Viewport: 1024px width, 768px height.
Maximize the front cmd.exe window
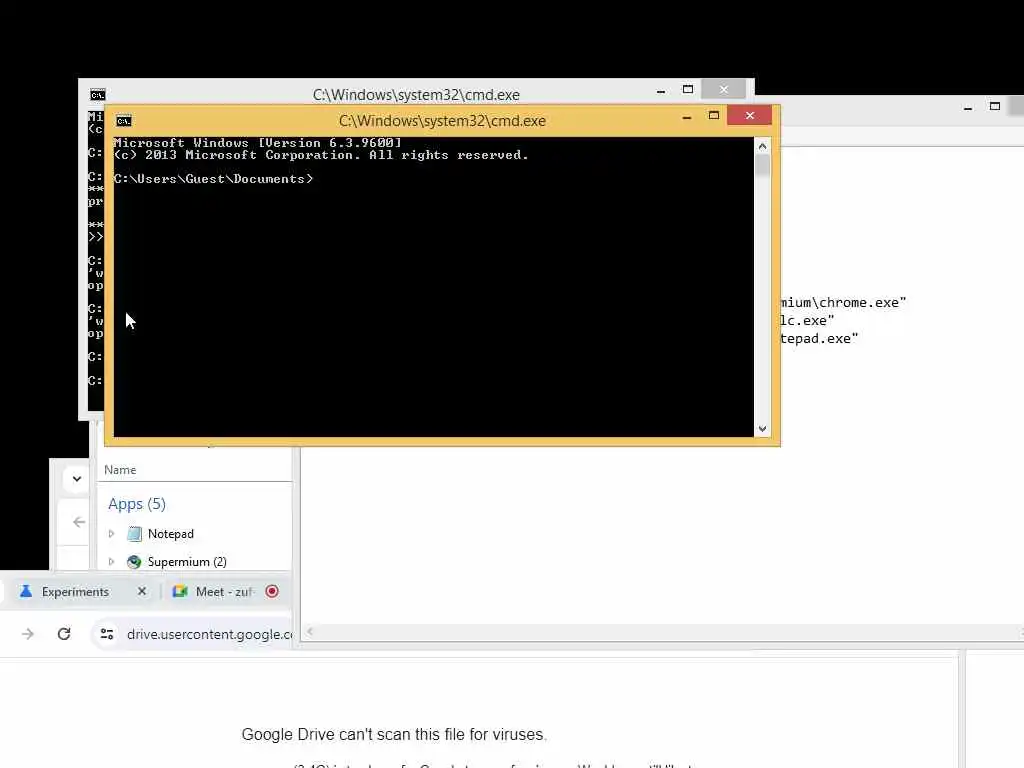tap(714, 116)
